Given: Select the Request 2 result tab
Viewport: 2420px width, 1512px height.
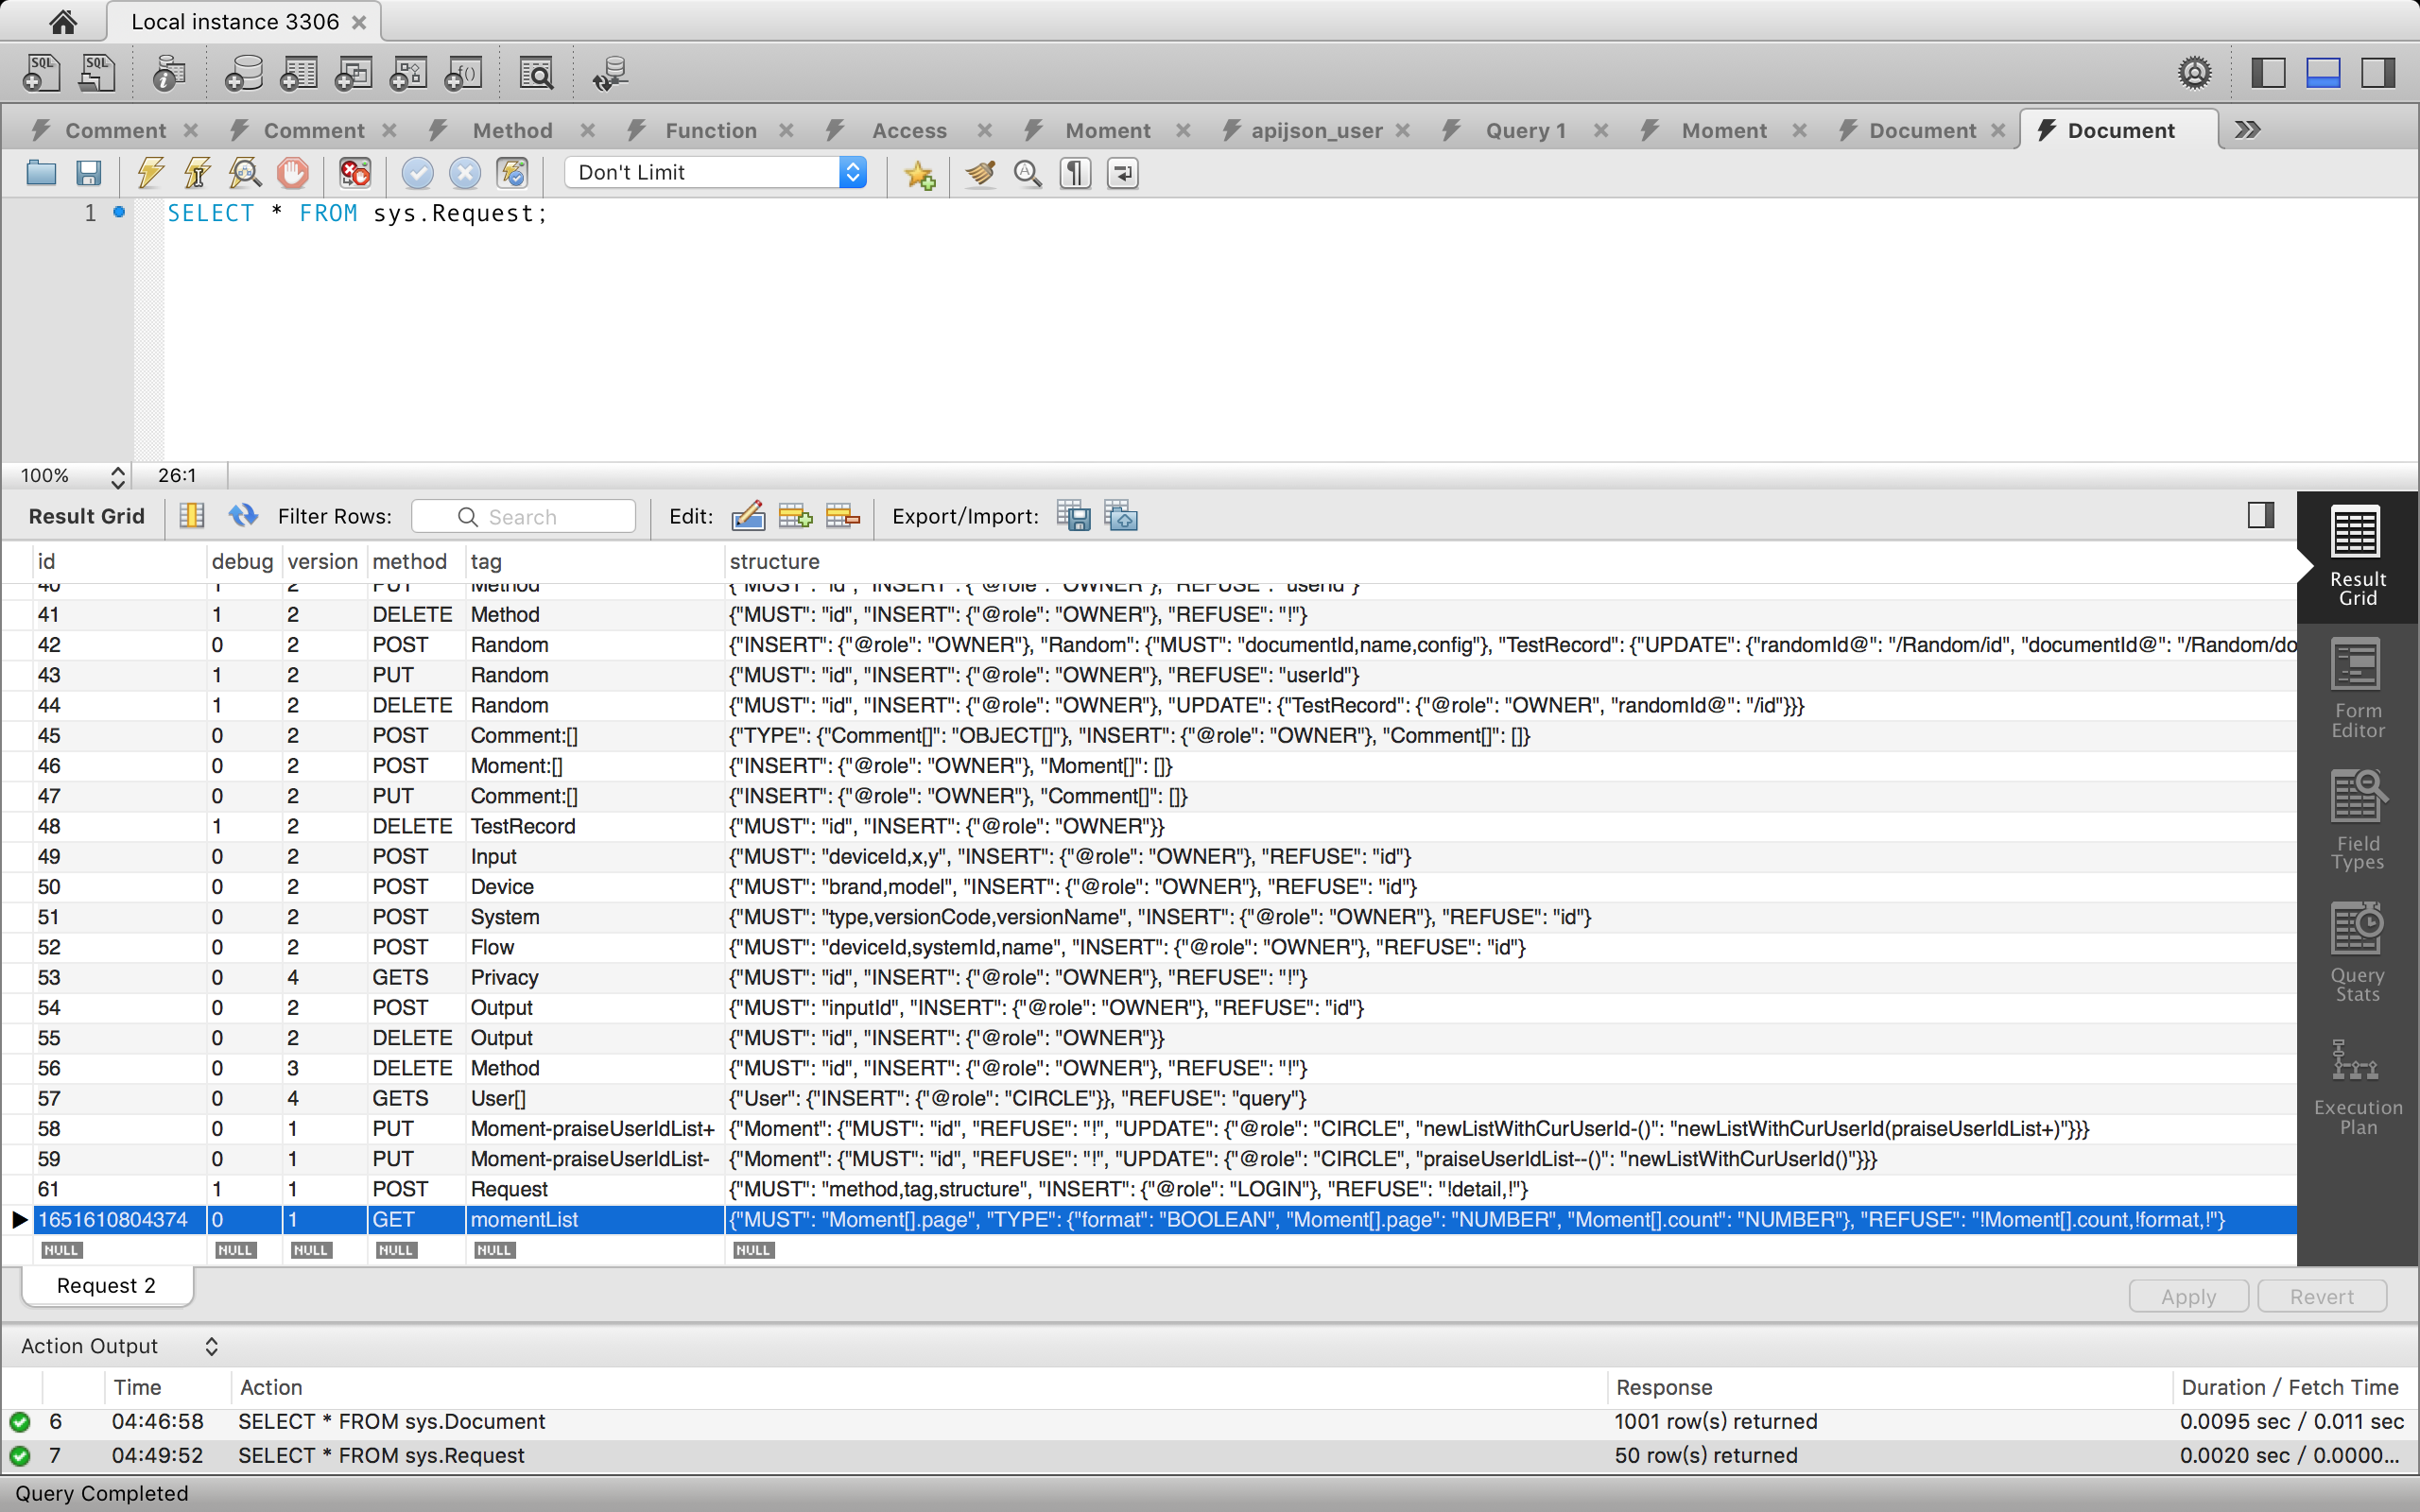Looking at the screenshot, I should 106,1285.
